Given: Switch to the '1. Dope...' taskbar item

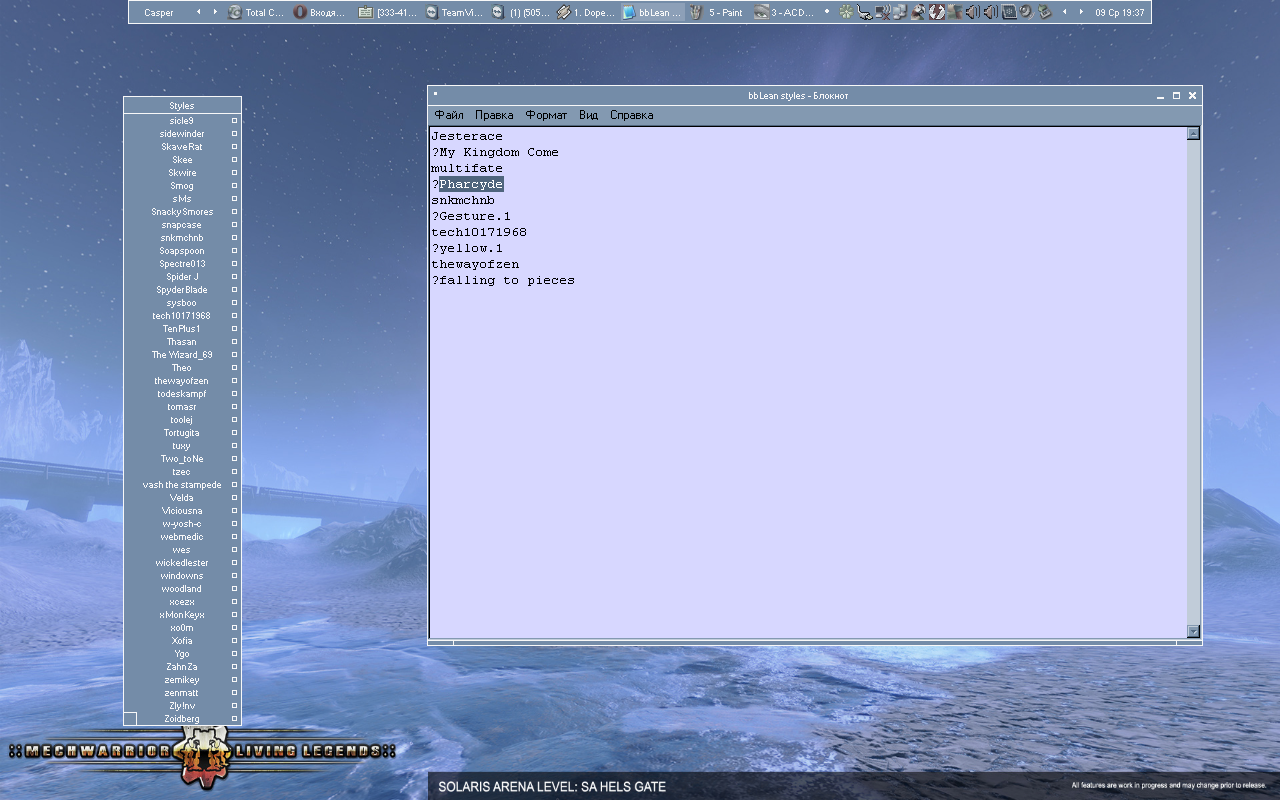Looking at the screenshot, I should 585,13.
